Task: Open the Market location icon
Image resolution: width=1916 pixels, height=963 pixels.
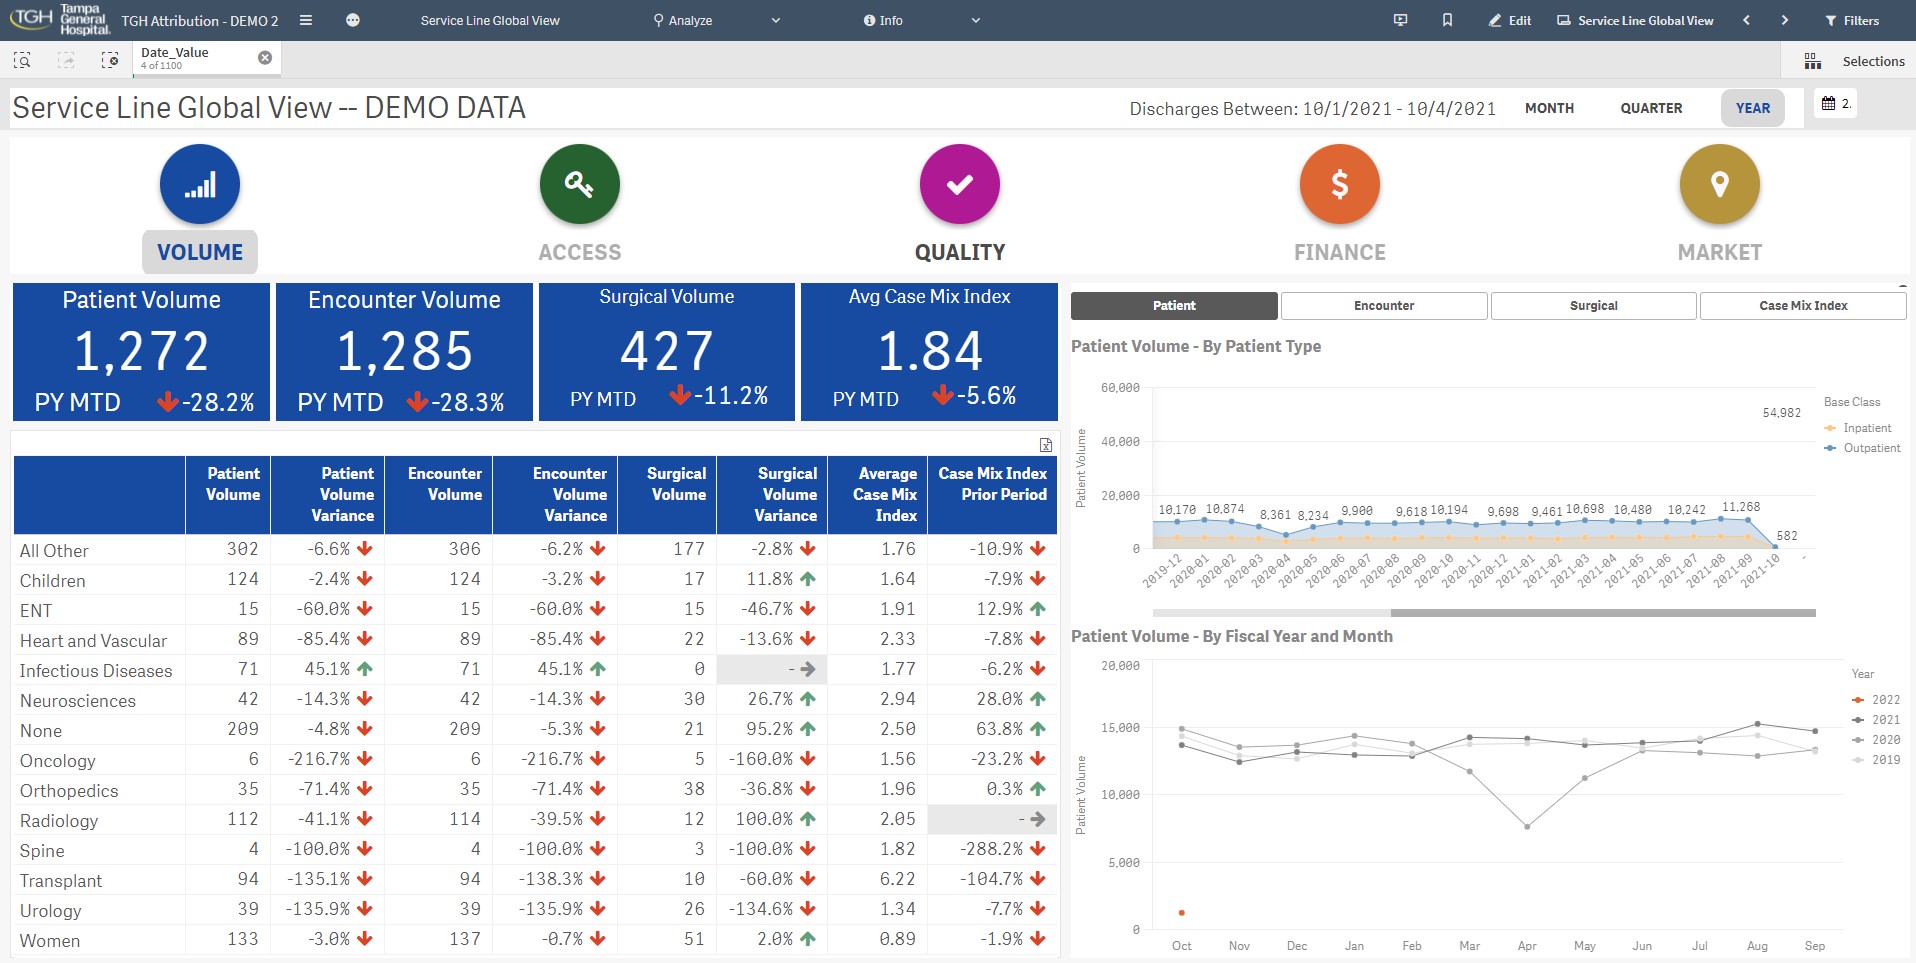Action: [1719, 184]
